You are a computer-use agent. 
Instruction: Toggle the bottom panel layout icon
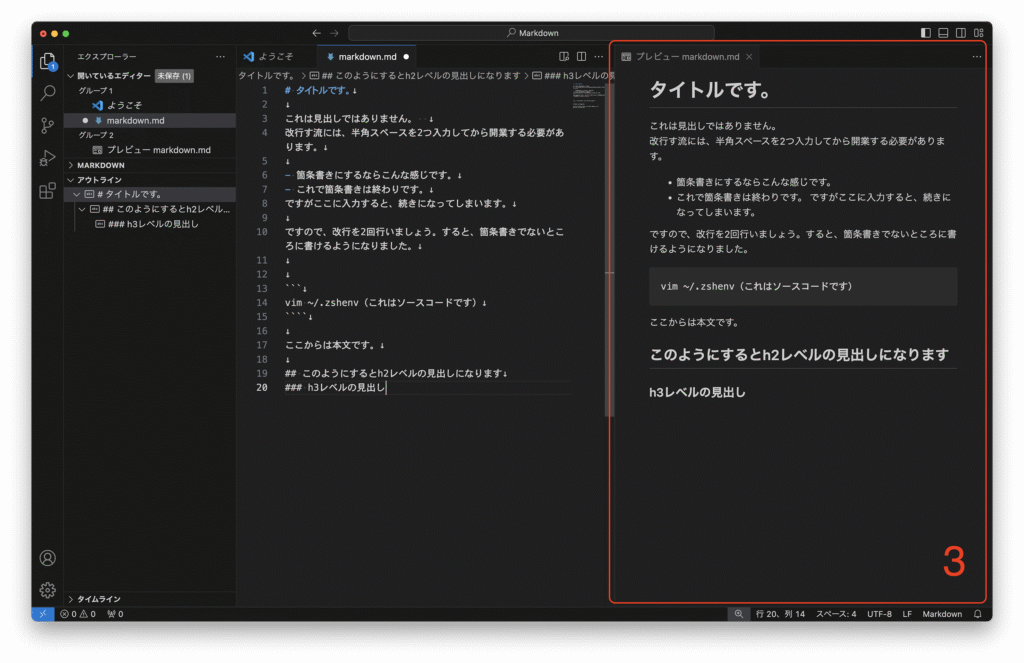(943, 33)
